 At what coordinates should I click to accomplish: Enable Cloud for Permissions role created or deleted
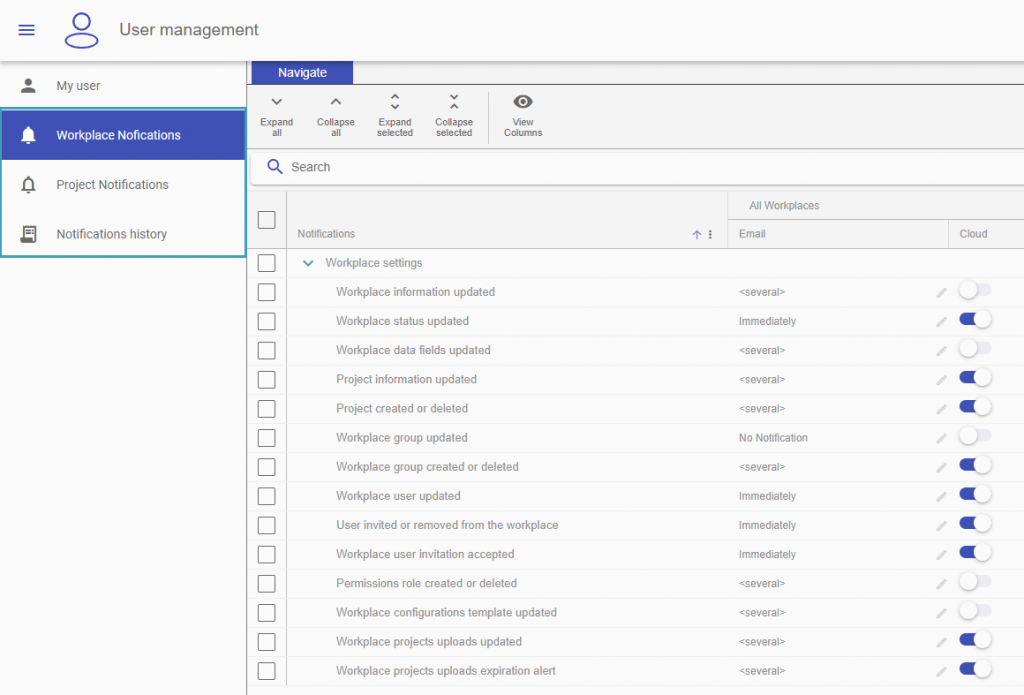975,581
